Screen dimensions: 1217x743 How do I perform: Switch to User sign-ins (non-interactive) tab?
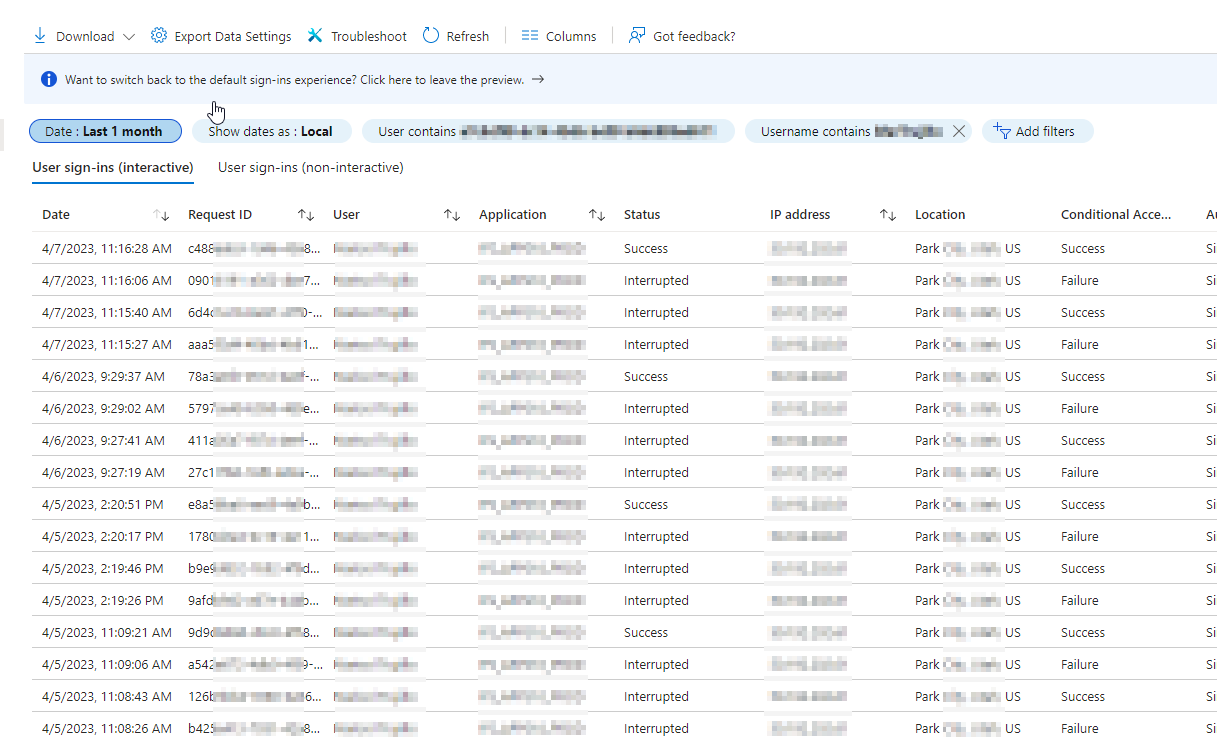tap(311, 168)
